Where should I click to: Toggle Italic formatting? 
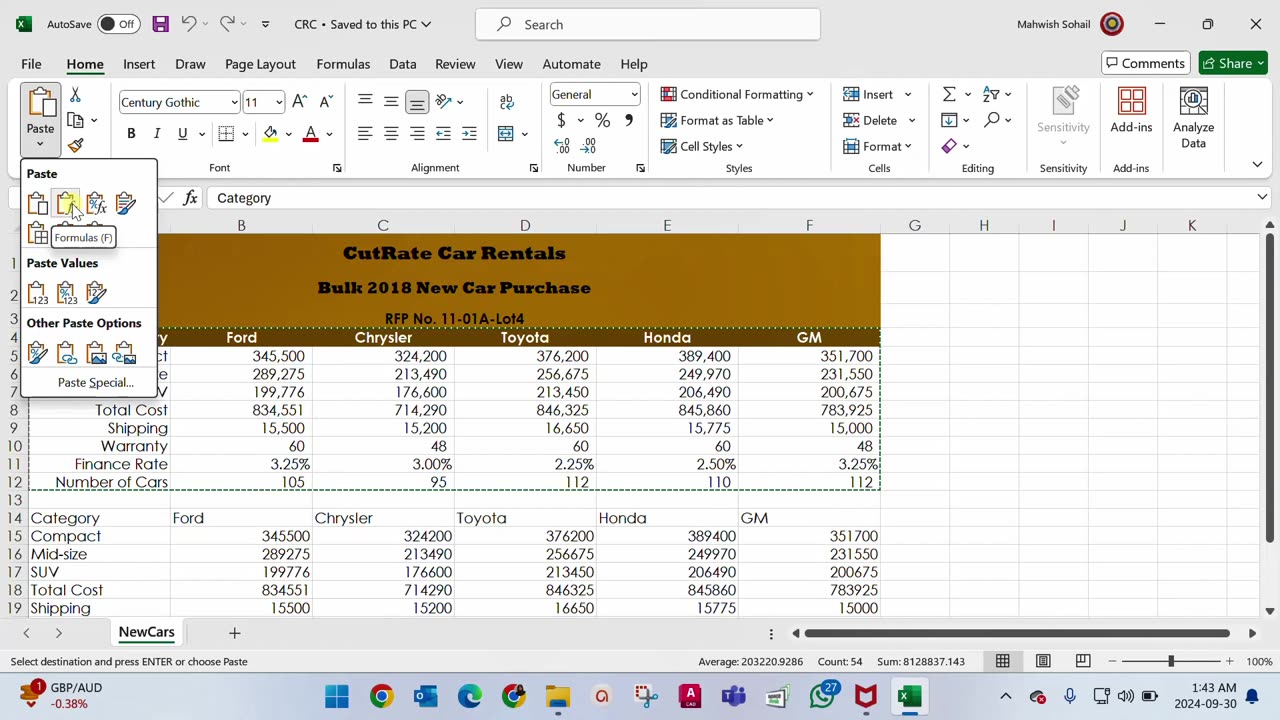pyautogui.click(x=157, y=134)
